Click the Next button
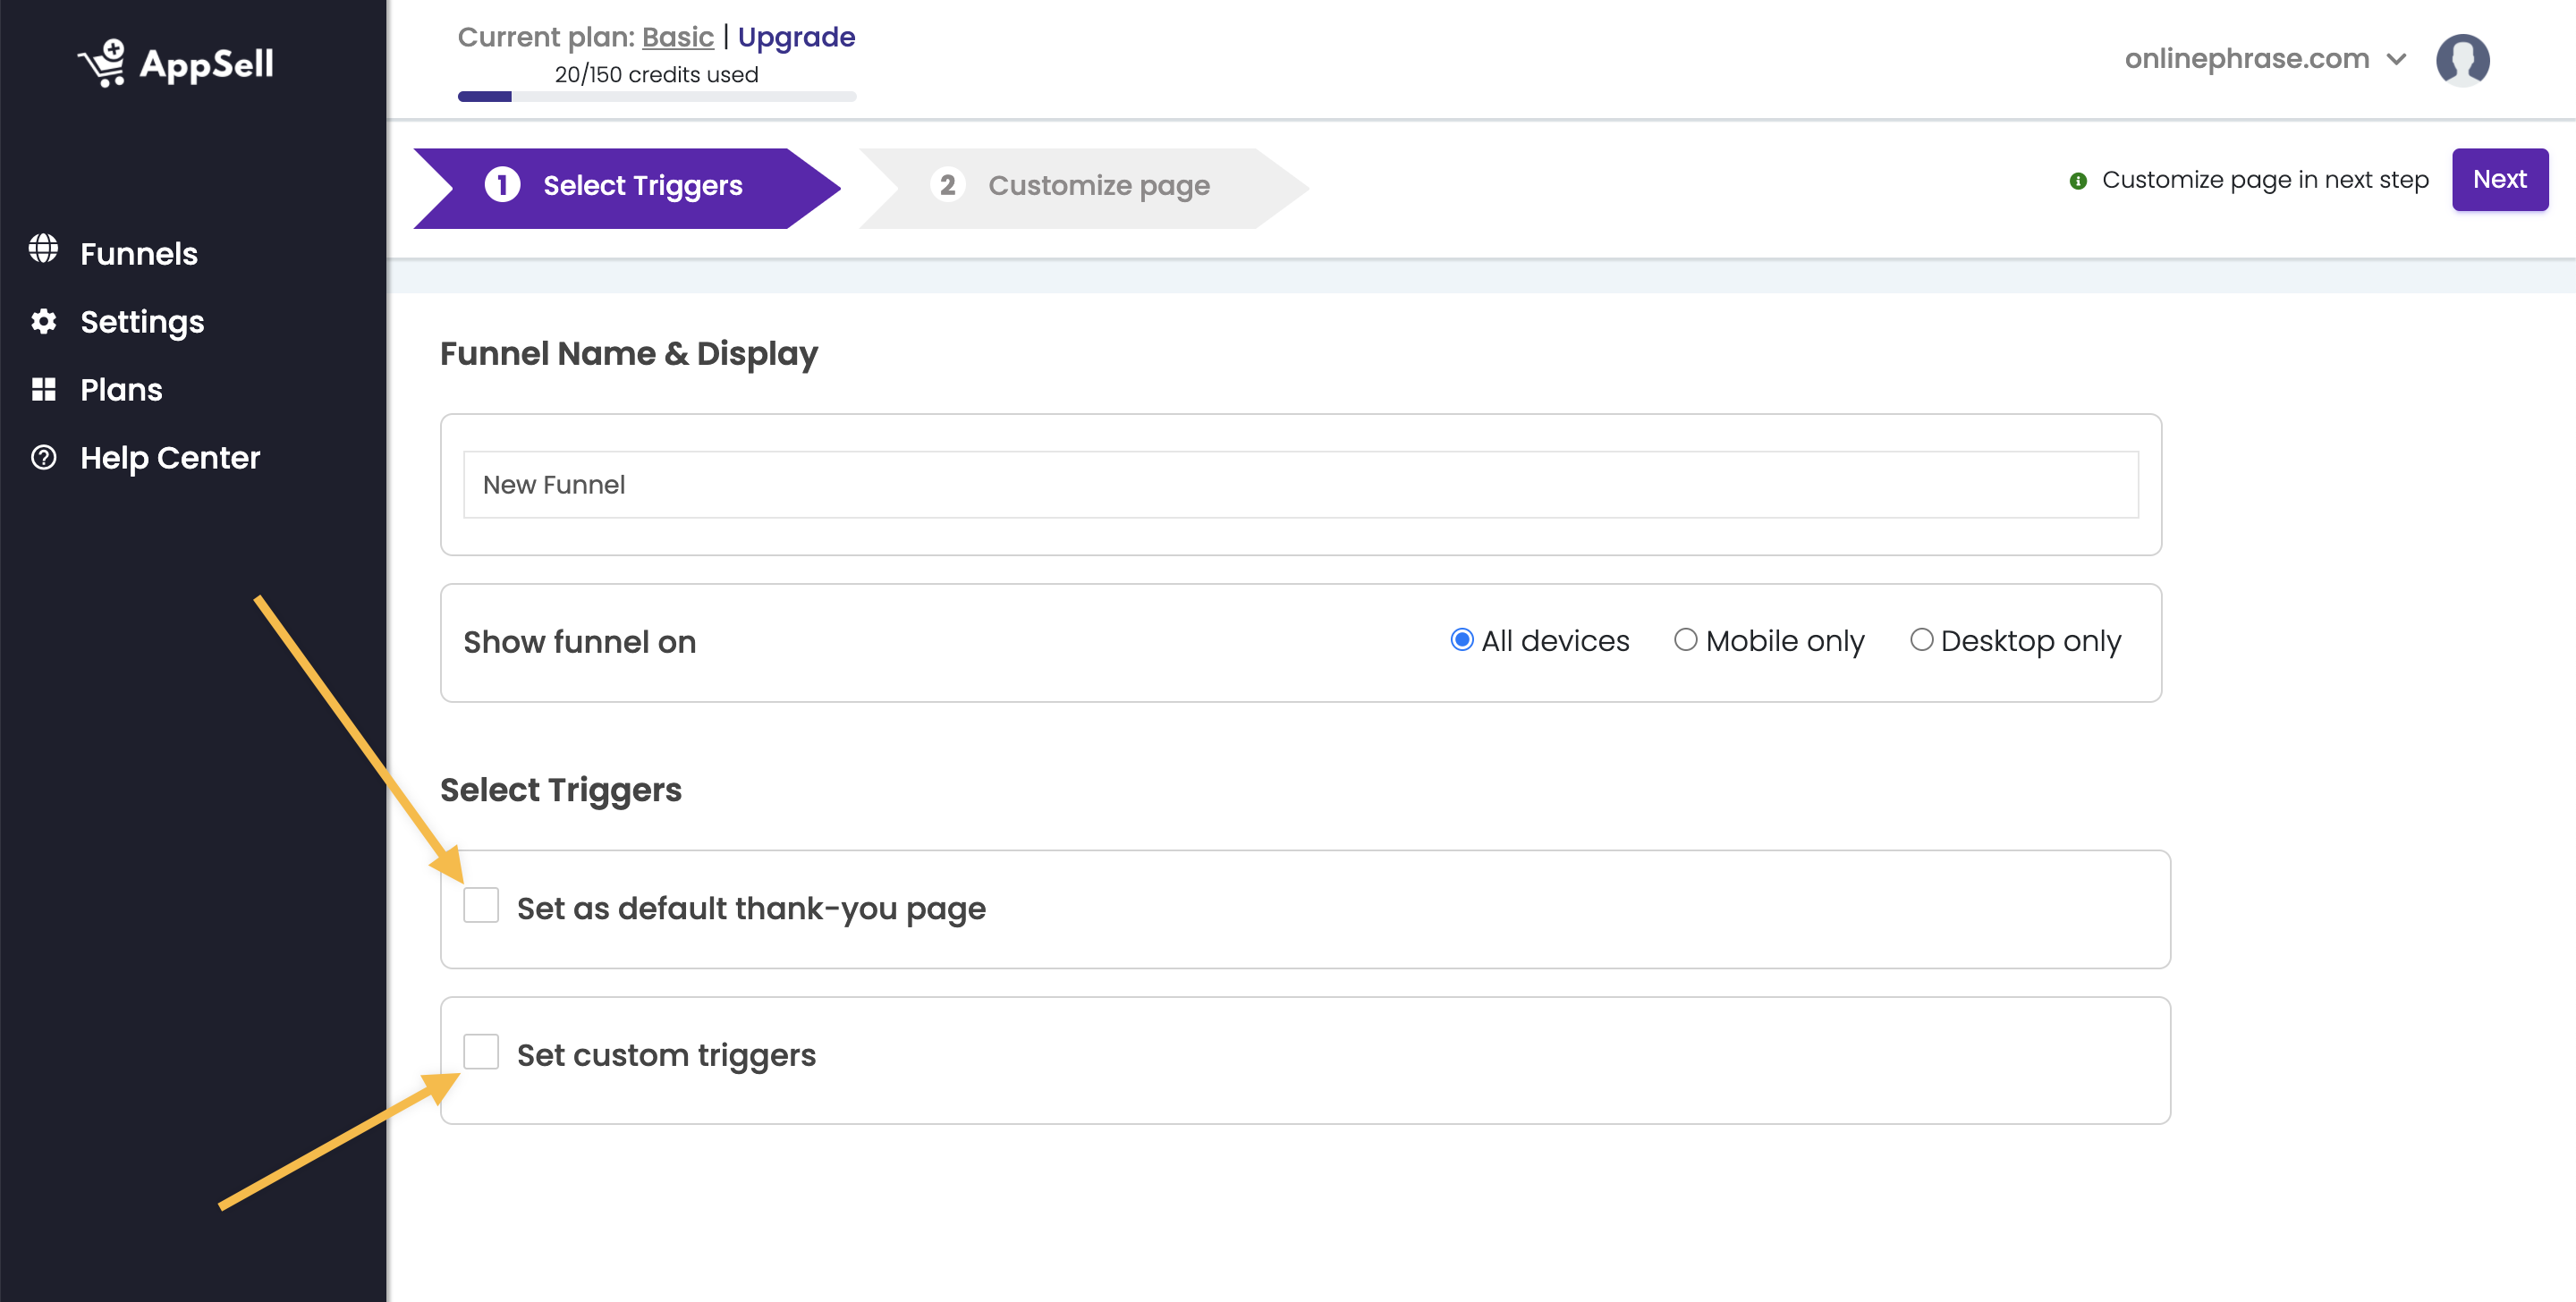This screenshot has height=1302, width=2576. (x=2499, y=179)
